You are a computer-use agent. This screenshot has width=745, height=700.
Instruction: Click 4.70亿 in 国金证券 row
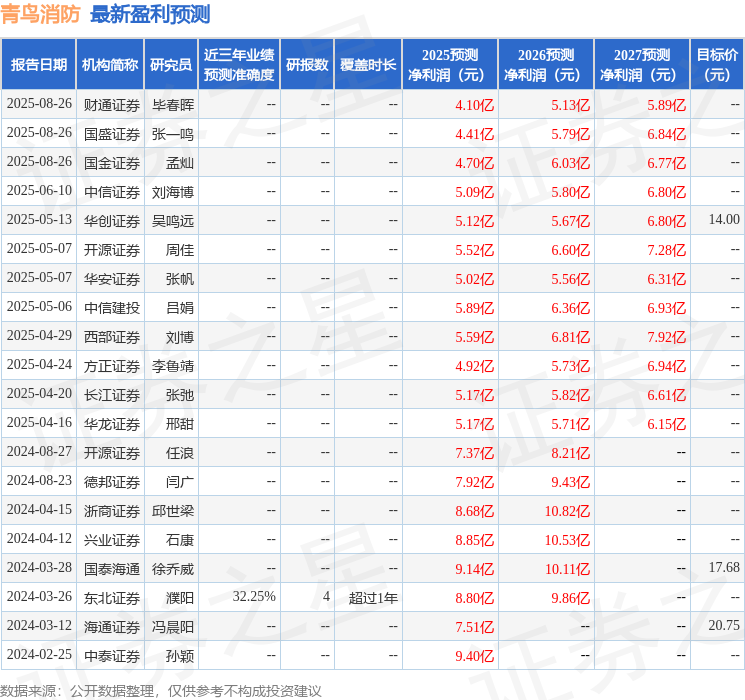pyautogui.click(x=474, y=163)
